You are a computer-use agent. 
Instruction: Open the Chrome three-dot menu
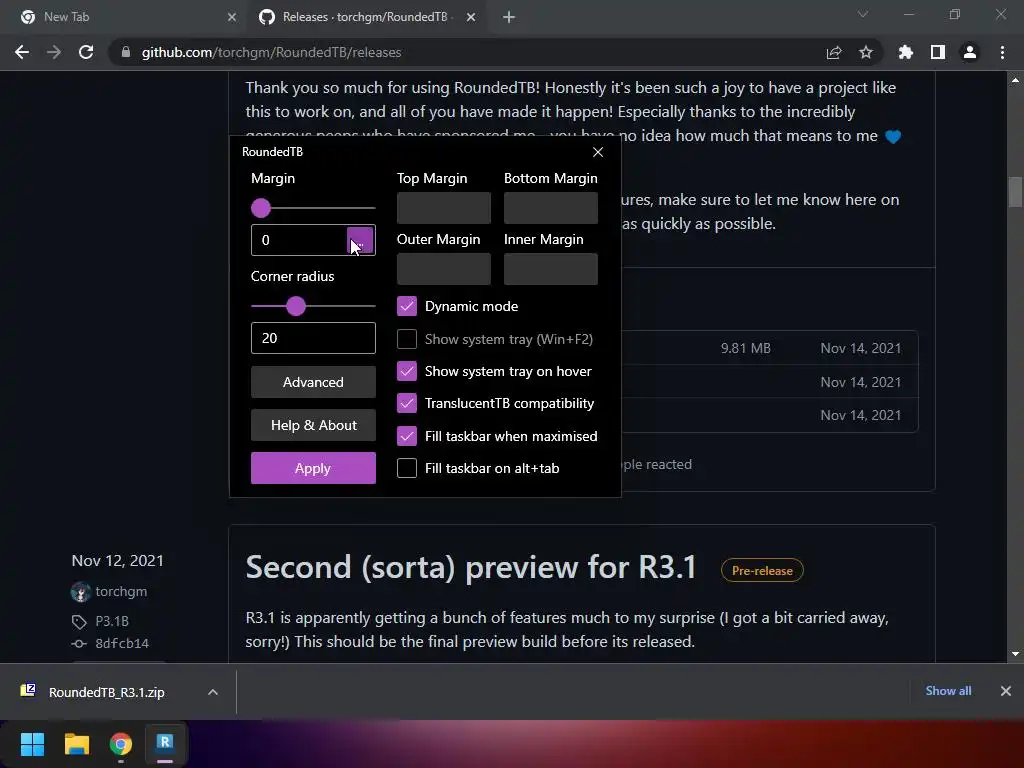coord(1002,52)
